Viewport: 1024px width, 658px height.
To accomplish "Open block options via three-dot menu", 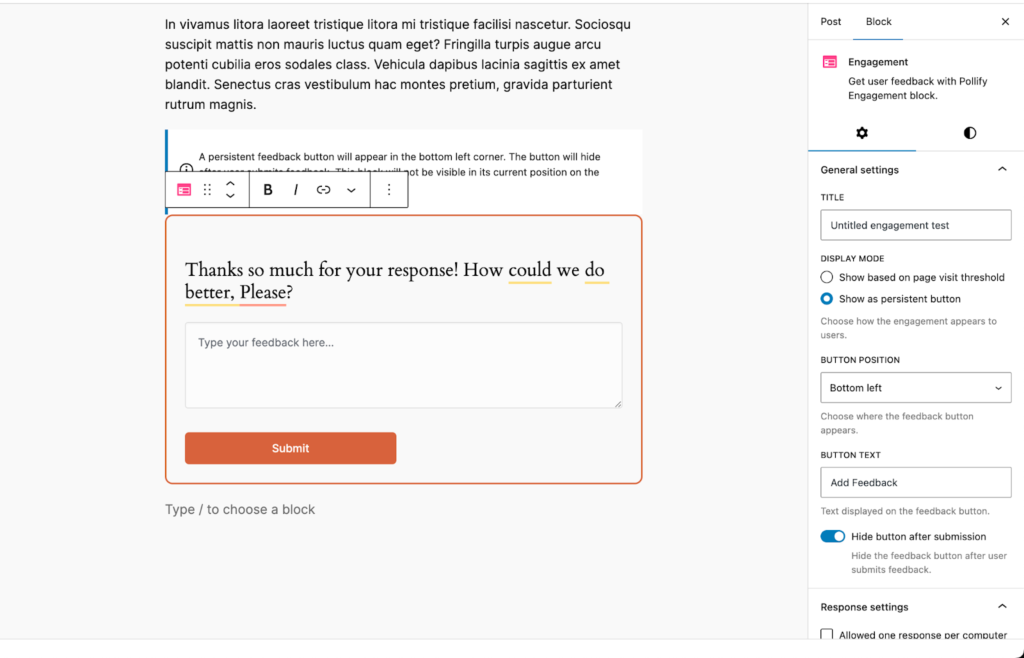I will coord(389,190).
